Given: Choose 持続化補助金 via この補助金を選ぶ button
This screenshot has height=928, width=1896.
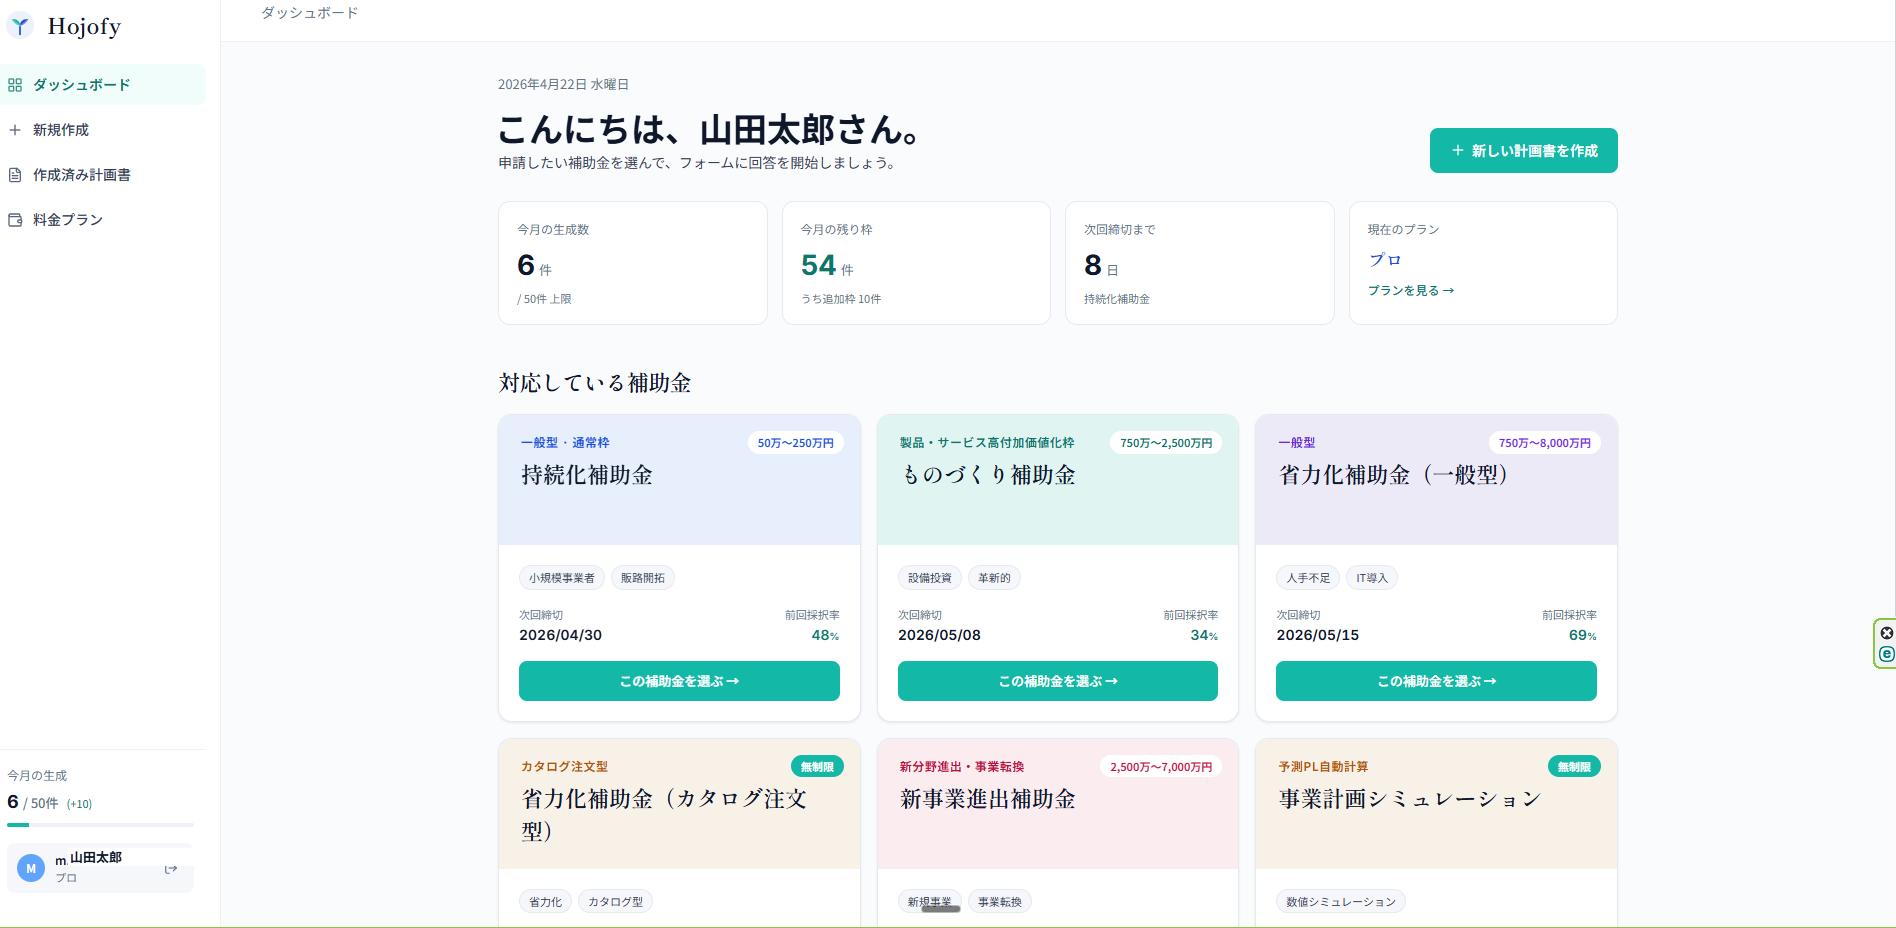Looking at the screenshot, I should coord(679,681).
